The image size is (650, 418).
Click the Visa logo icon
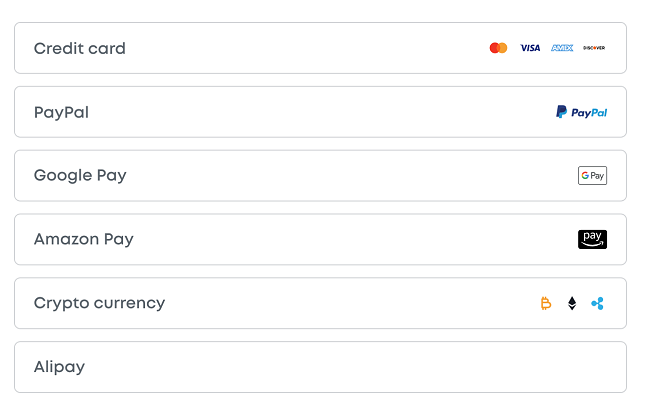530,48
